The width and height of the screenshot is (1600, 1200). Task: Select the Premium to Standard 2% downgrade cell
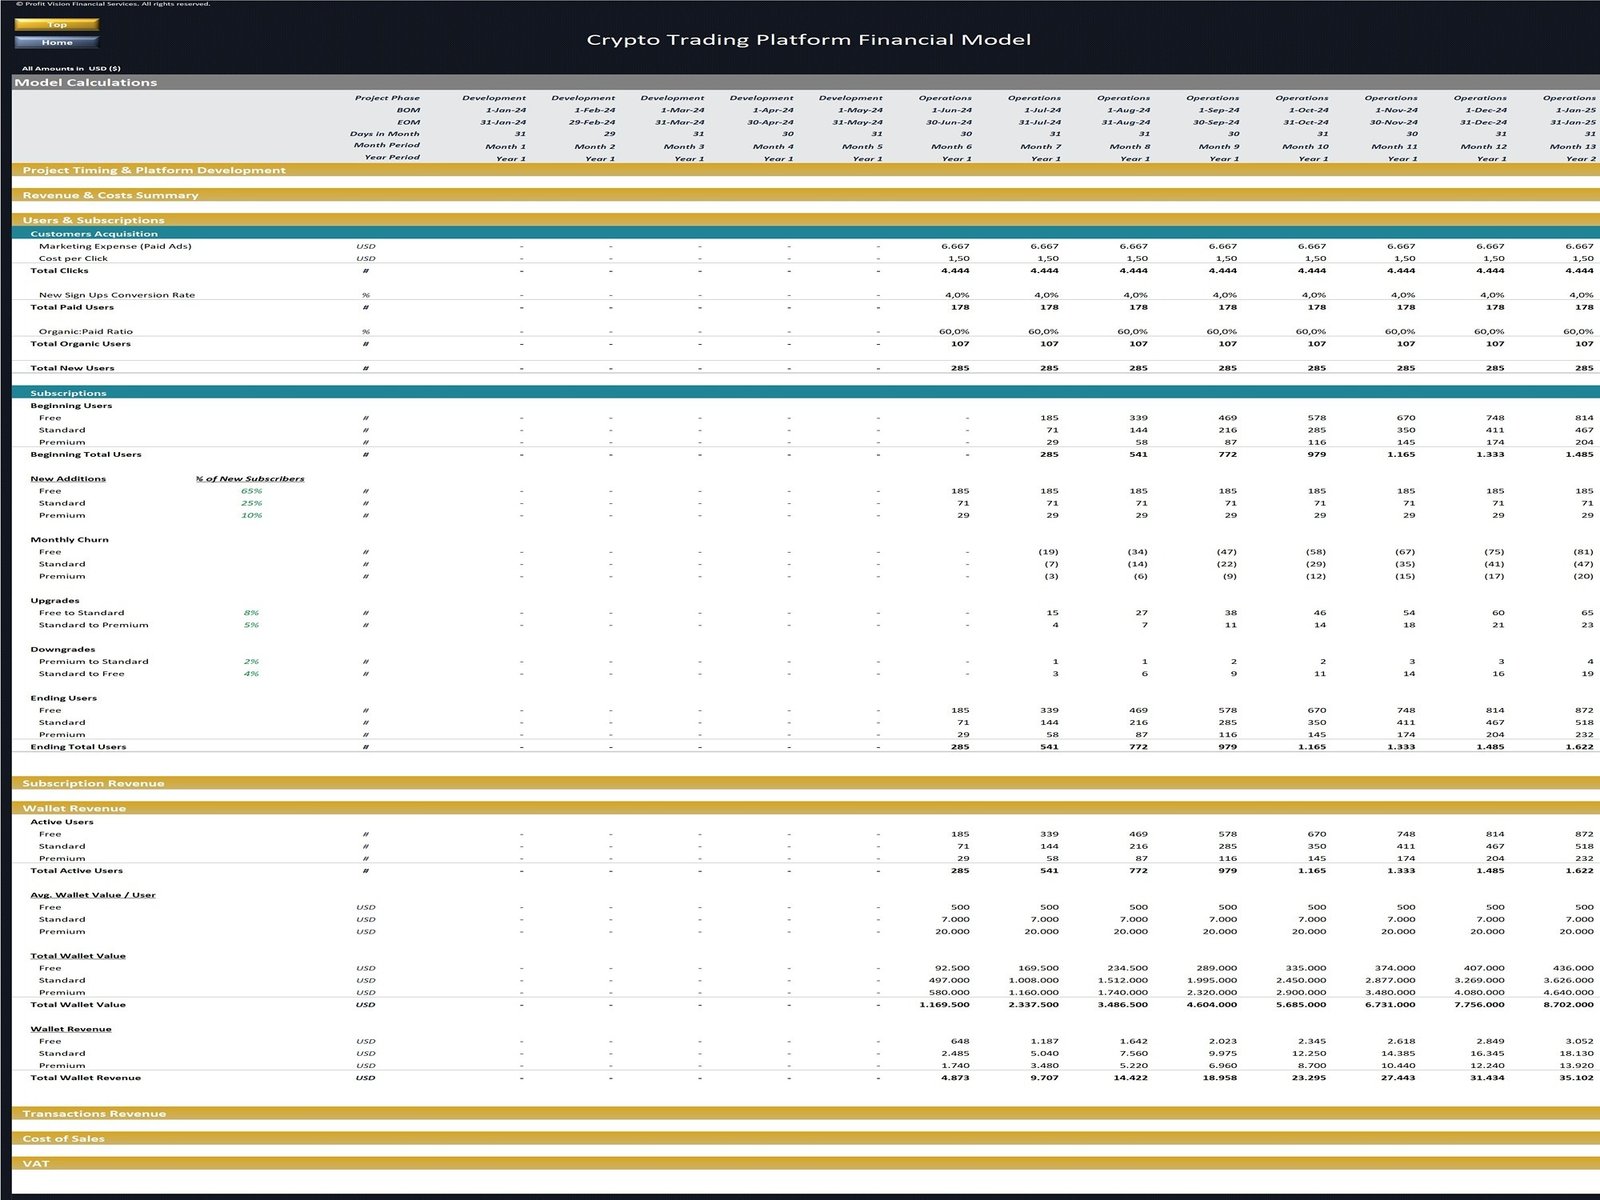[251, 661]
